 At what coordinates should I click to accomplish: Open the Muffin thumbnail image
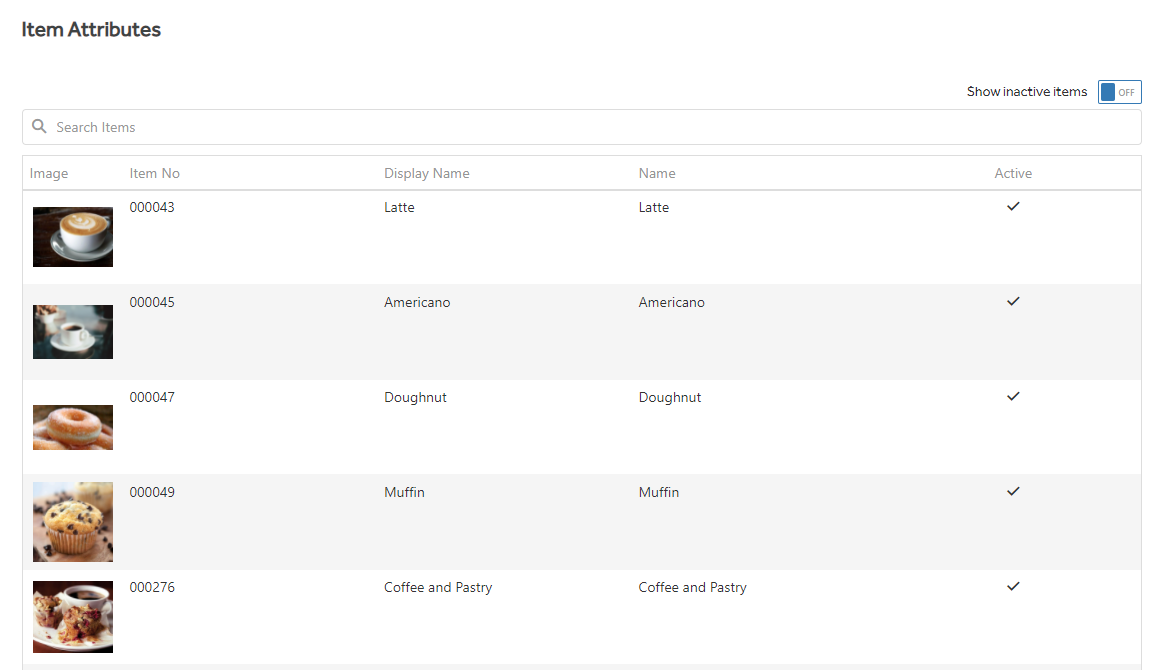click(73, 522)
